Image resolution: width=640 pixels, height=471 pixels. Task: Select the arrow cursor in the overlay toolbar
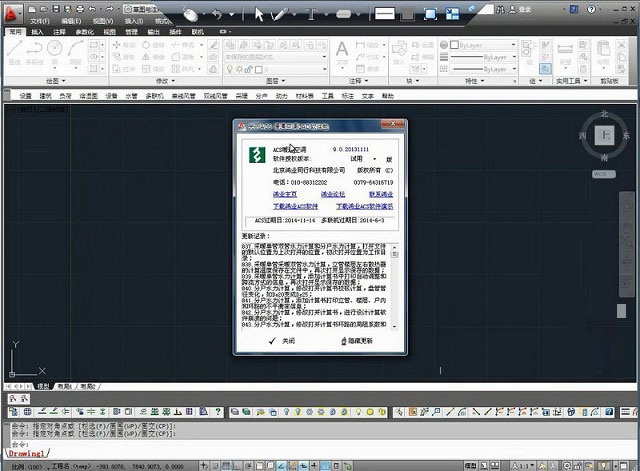point(259,14)
